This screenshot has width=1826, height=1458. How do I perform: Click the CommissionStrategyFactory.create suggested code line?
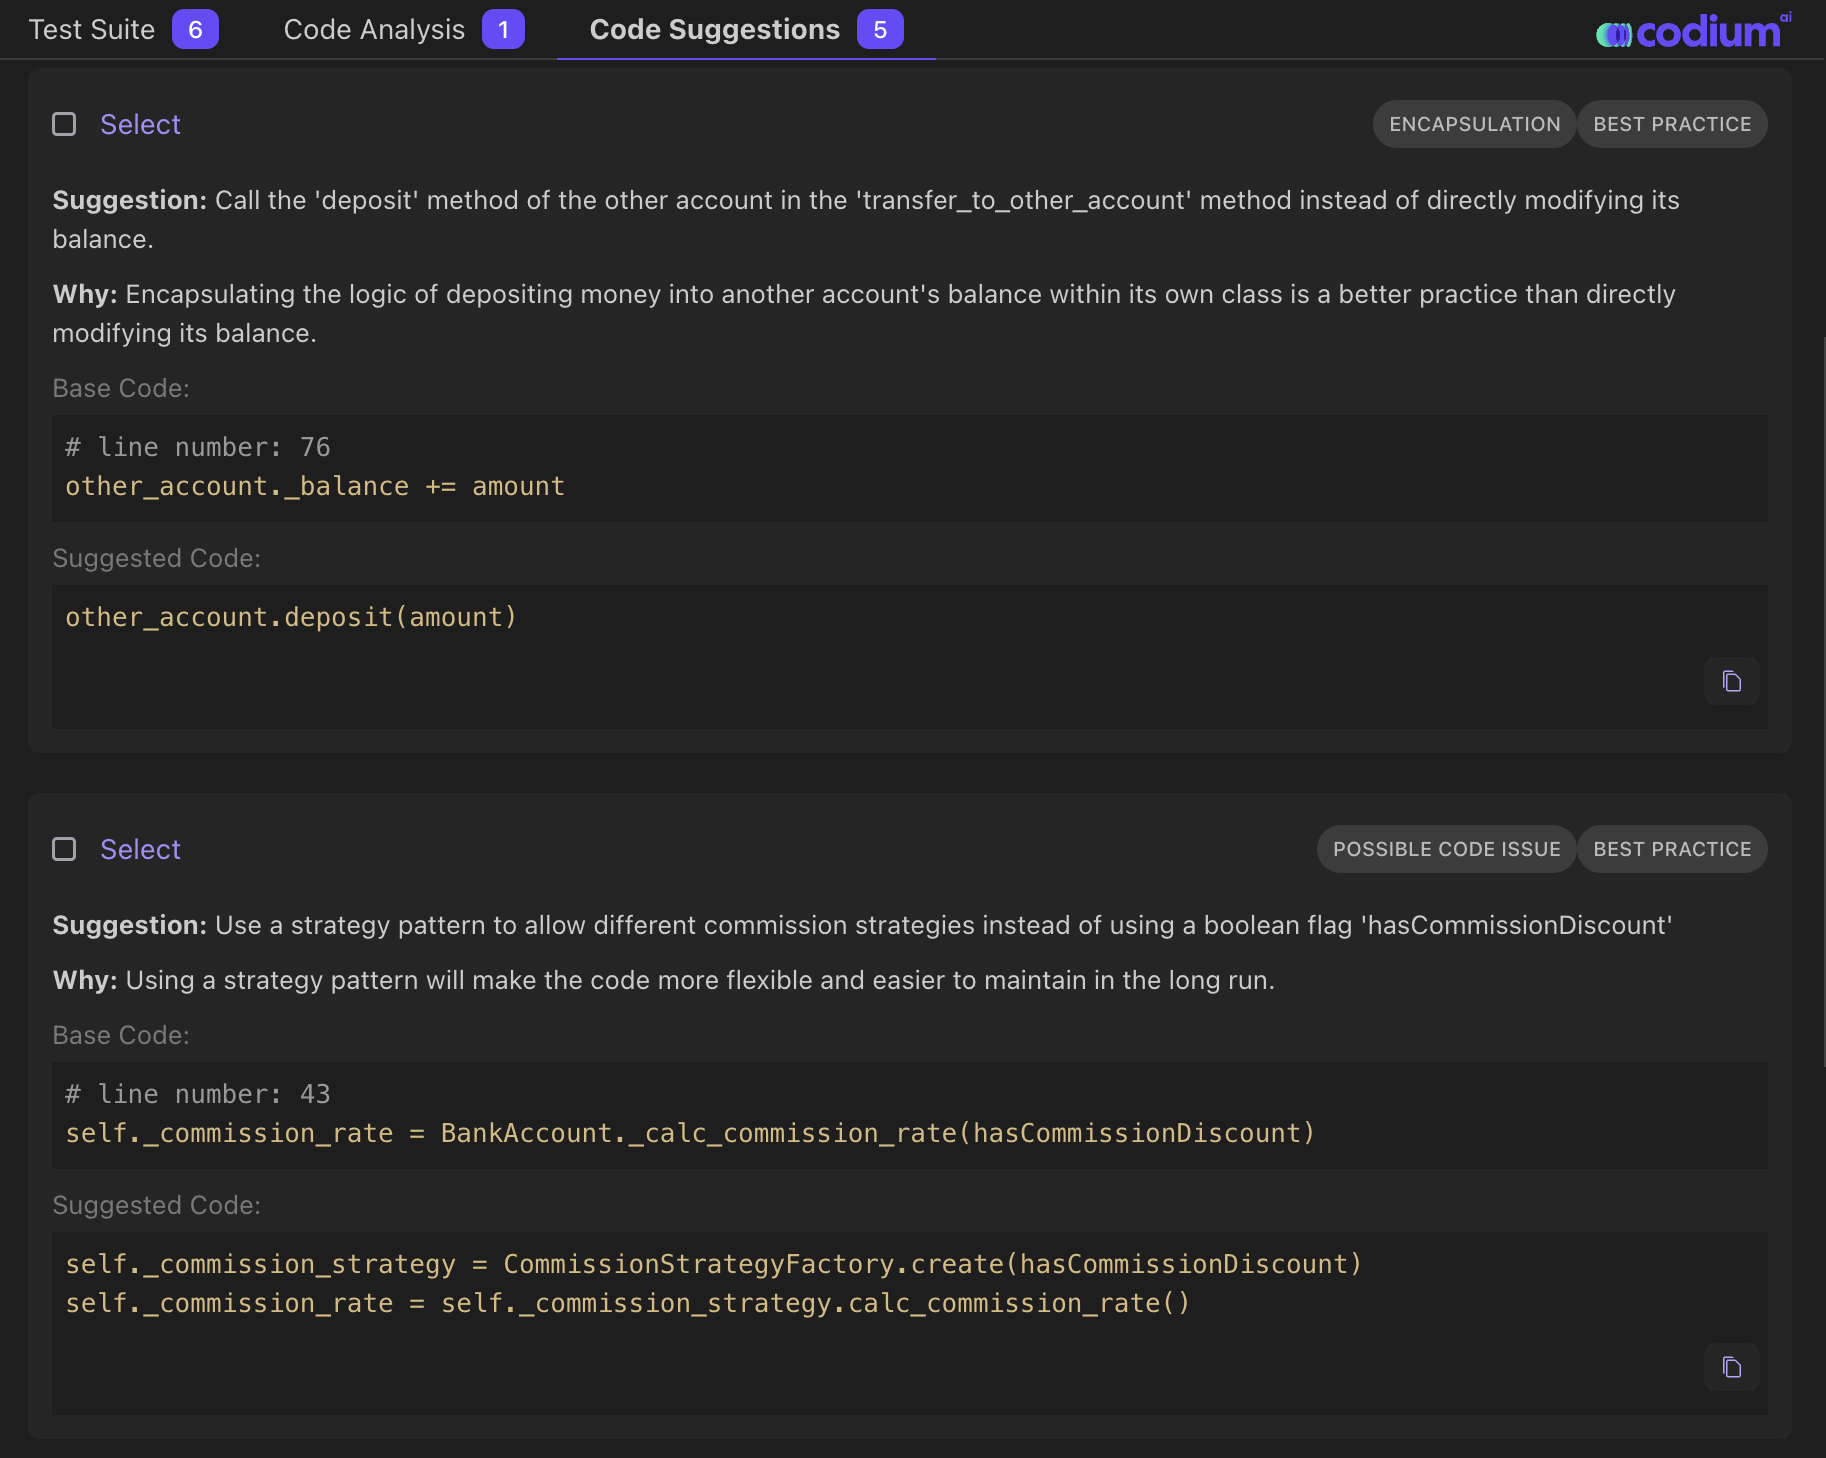pyautogui.click(x=713, y=1264)
